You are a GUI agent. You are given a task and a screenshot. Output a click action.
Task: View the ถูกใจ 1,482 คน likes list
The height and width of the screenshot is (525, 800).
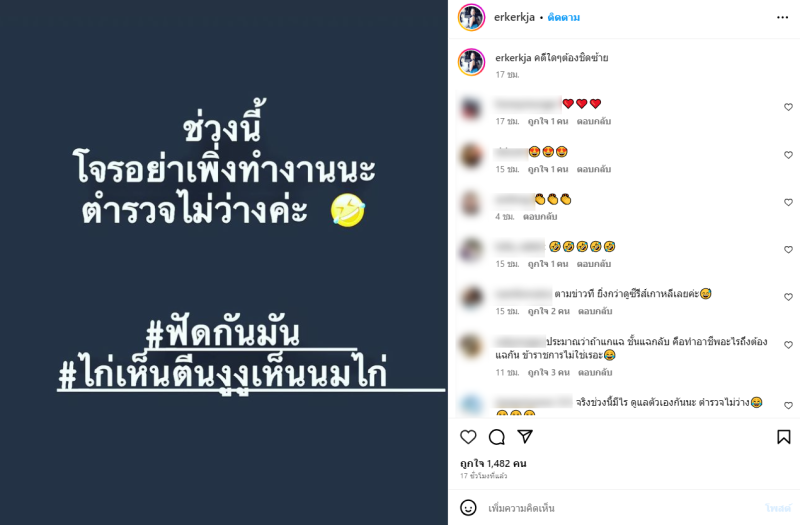pyautogui.click(x=493, y=463)
